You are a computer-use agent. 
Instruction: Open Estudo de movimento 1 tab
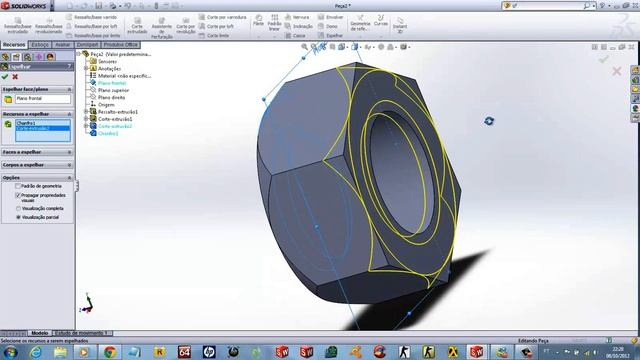point(81,333)
